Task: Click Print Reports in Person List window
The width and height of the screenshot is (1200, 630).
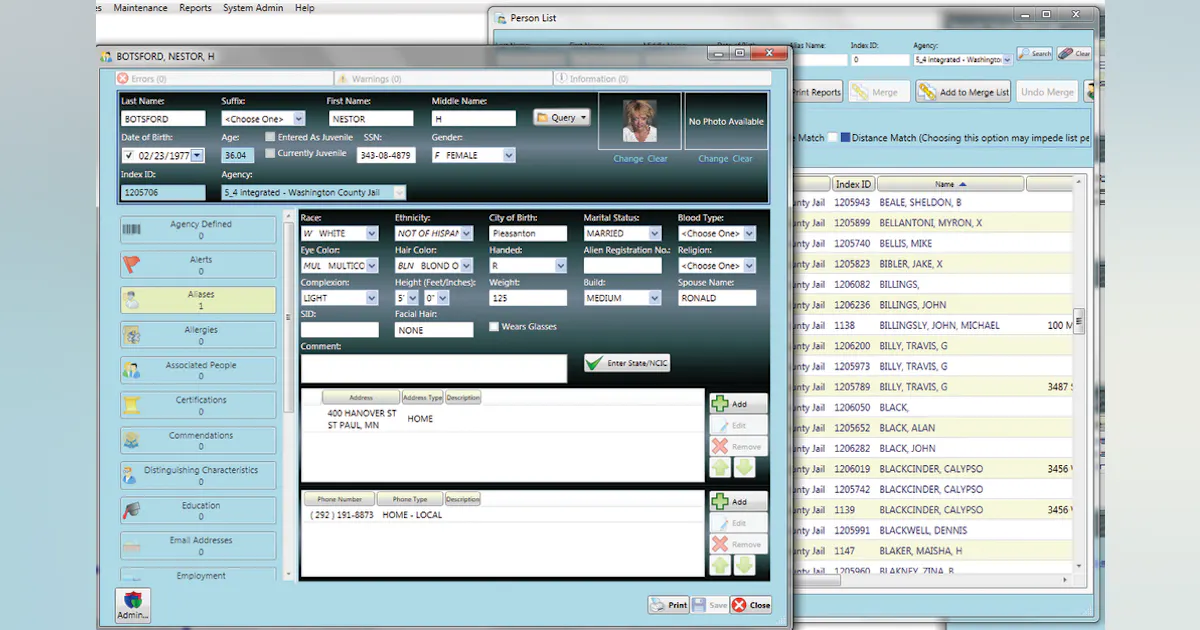Action: pyautogui.click(x=816, y=92)
